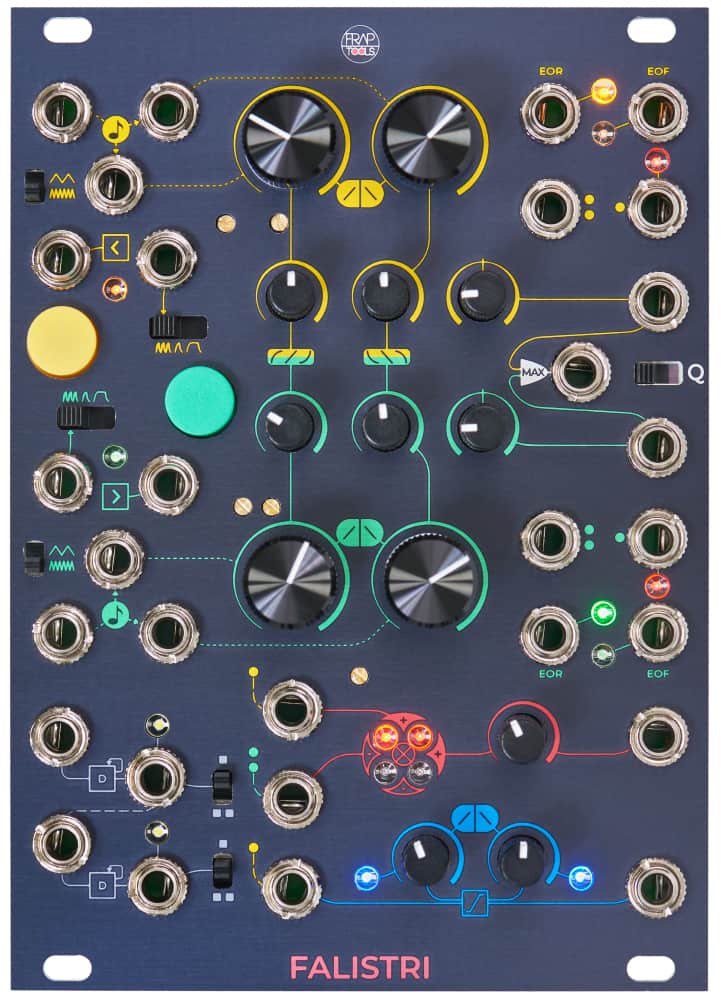Push the large green round button
Image resolution: width=721 pixels, height=1000 pixels.
pos(200,401)
